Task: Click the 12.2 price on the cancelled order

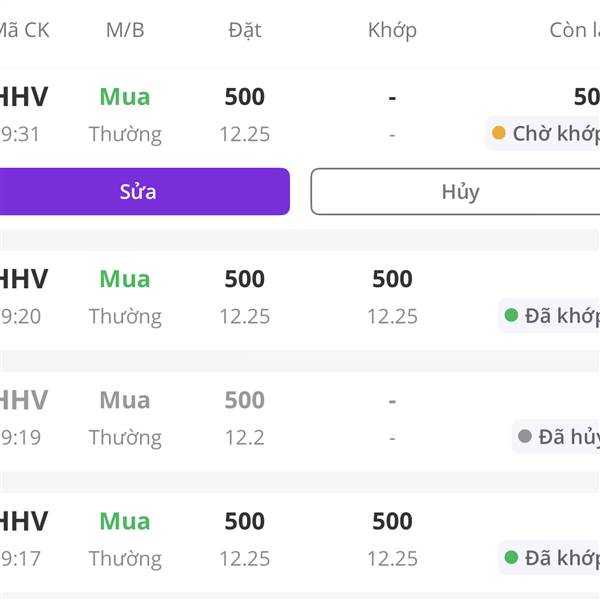Action: tap(244, 437)
